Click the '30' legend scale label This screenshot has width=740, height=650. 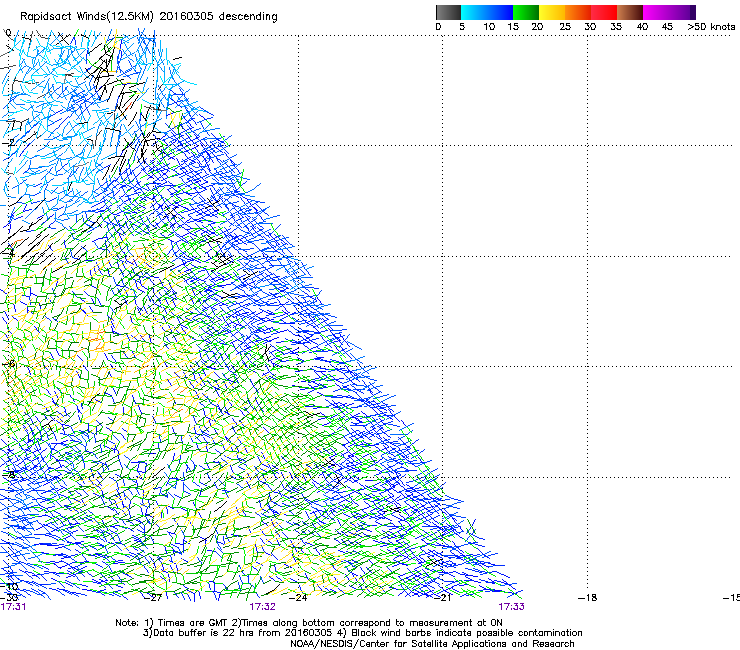pos(590,27)
